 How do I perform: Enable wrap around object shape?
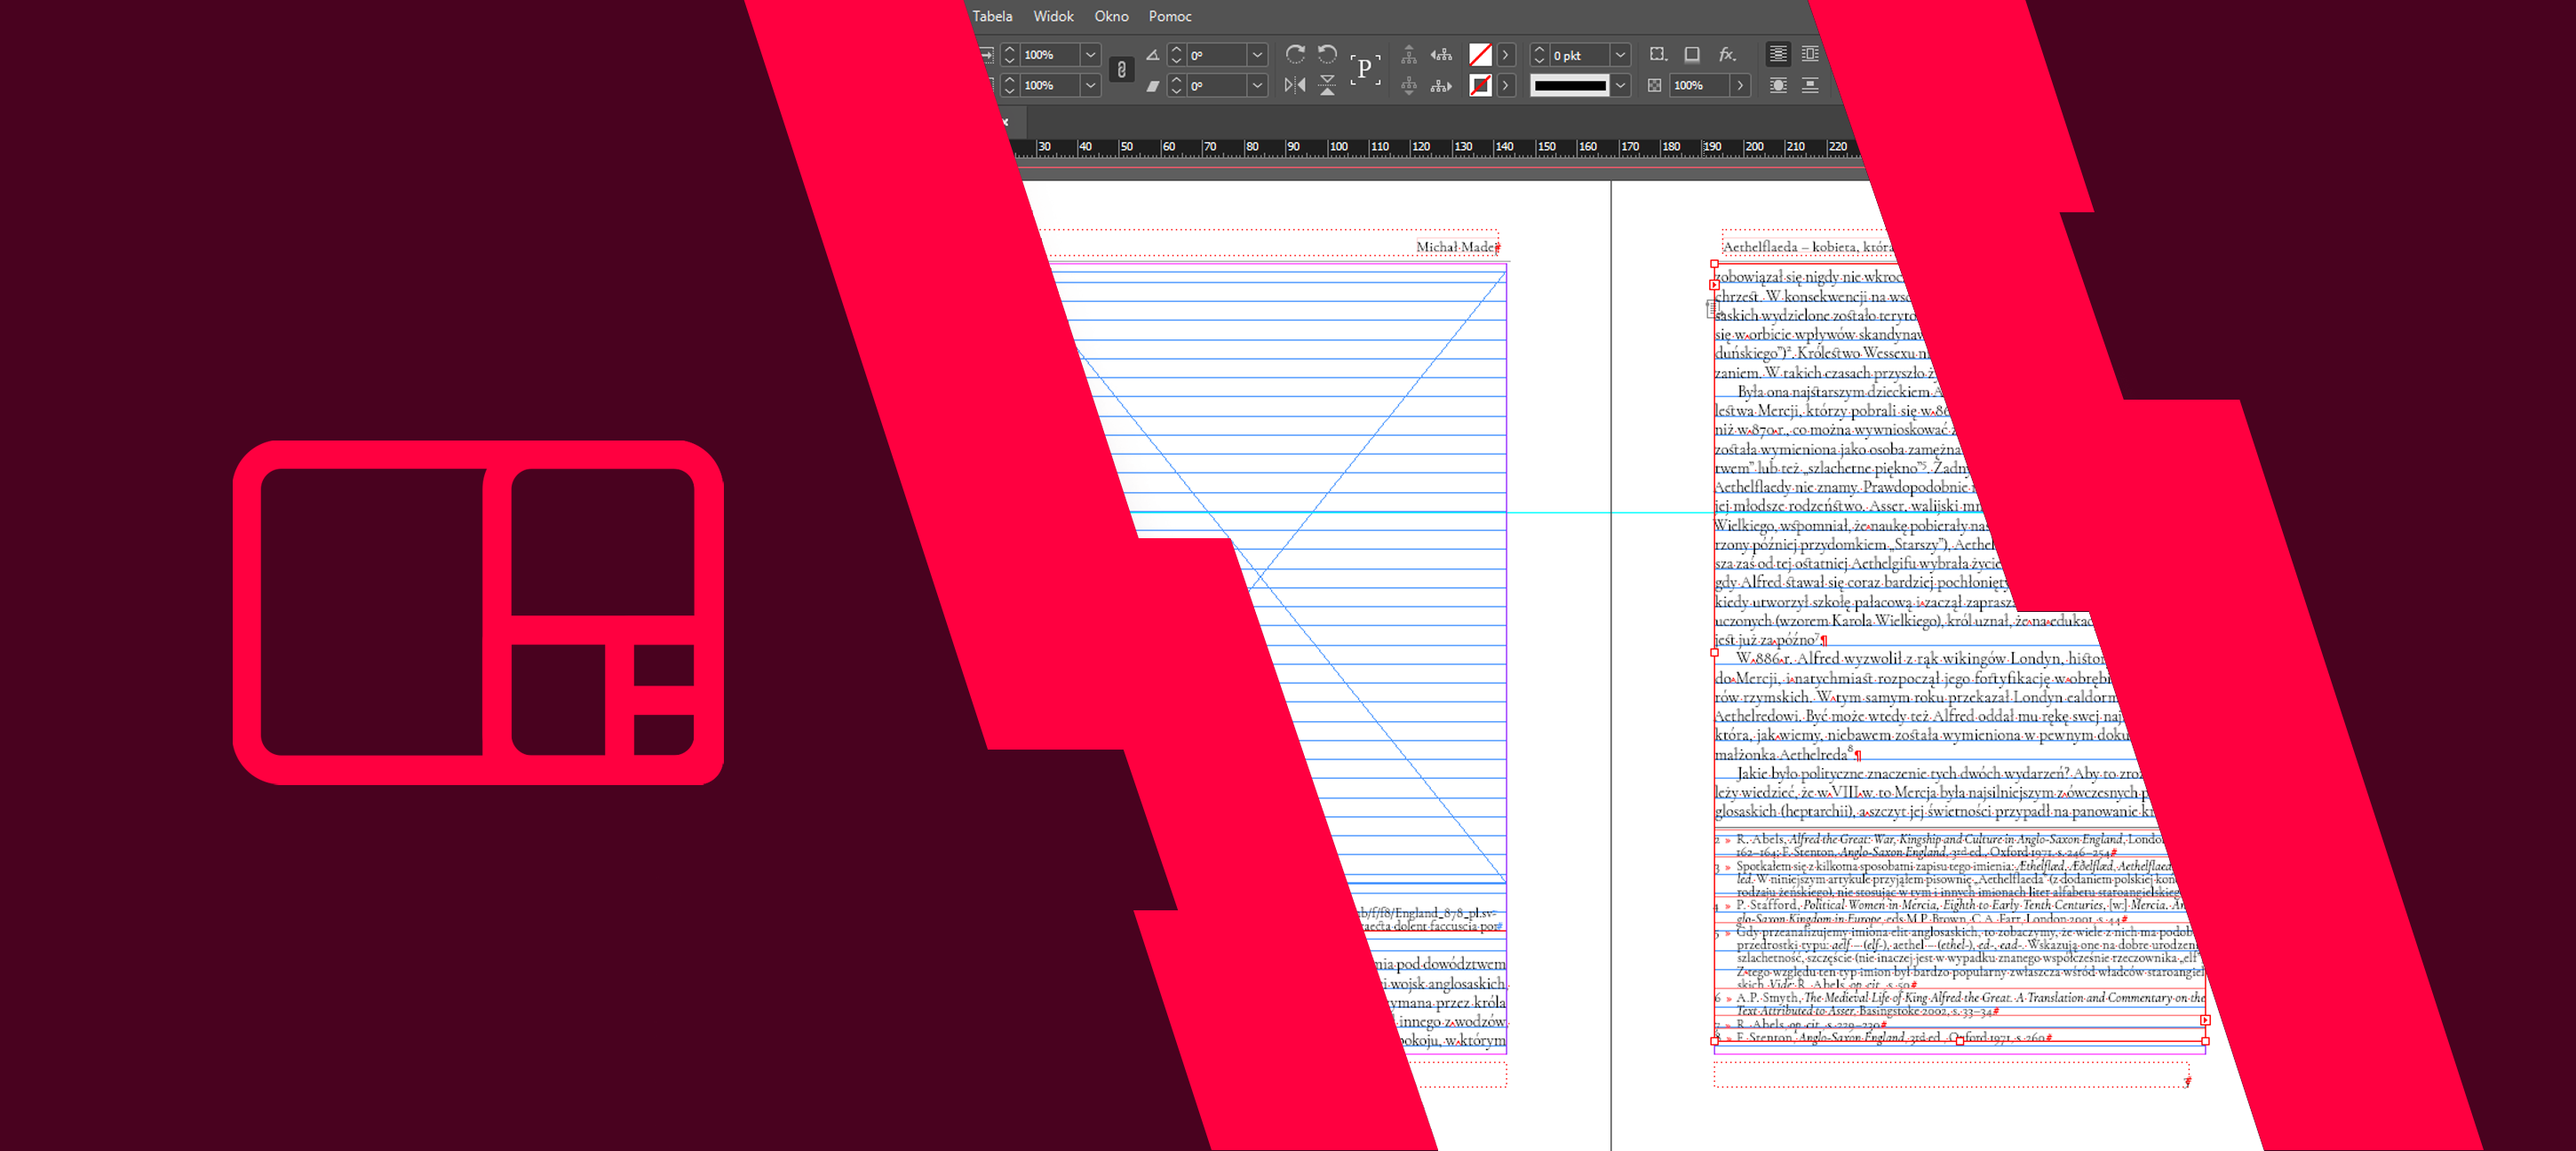tap(1778, 85)
